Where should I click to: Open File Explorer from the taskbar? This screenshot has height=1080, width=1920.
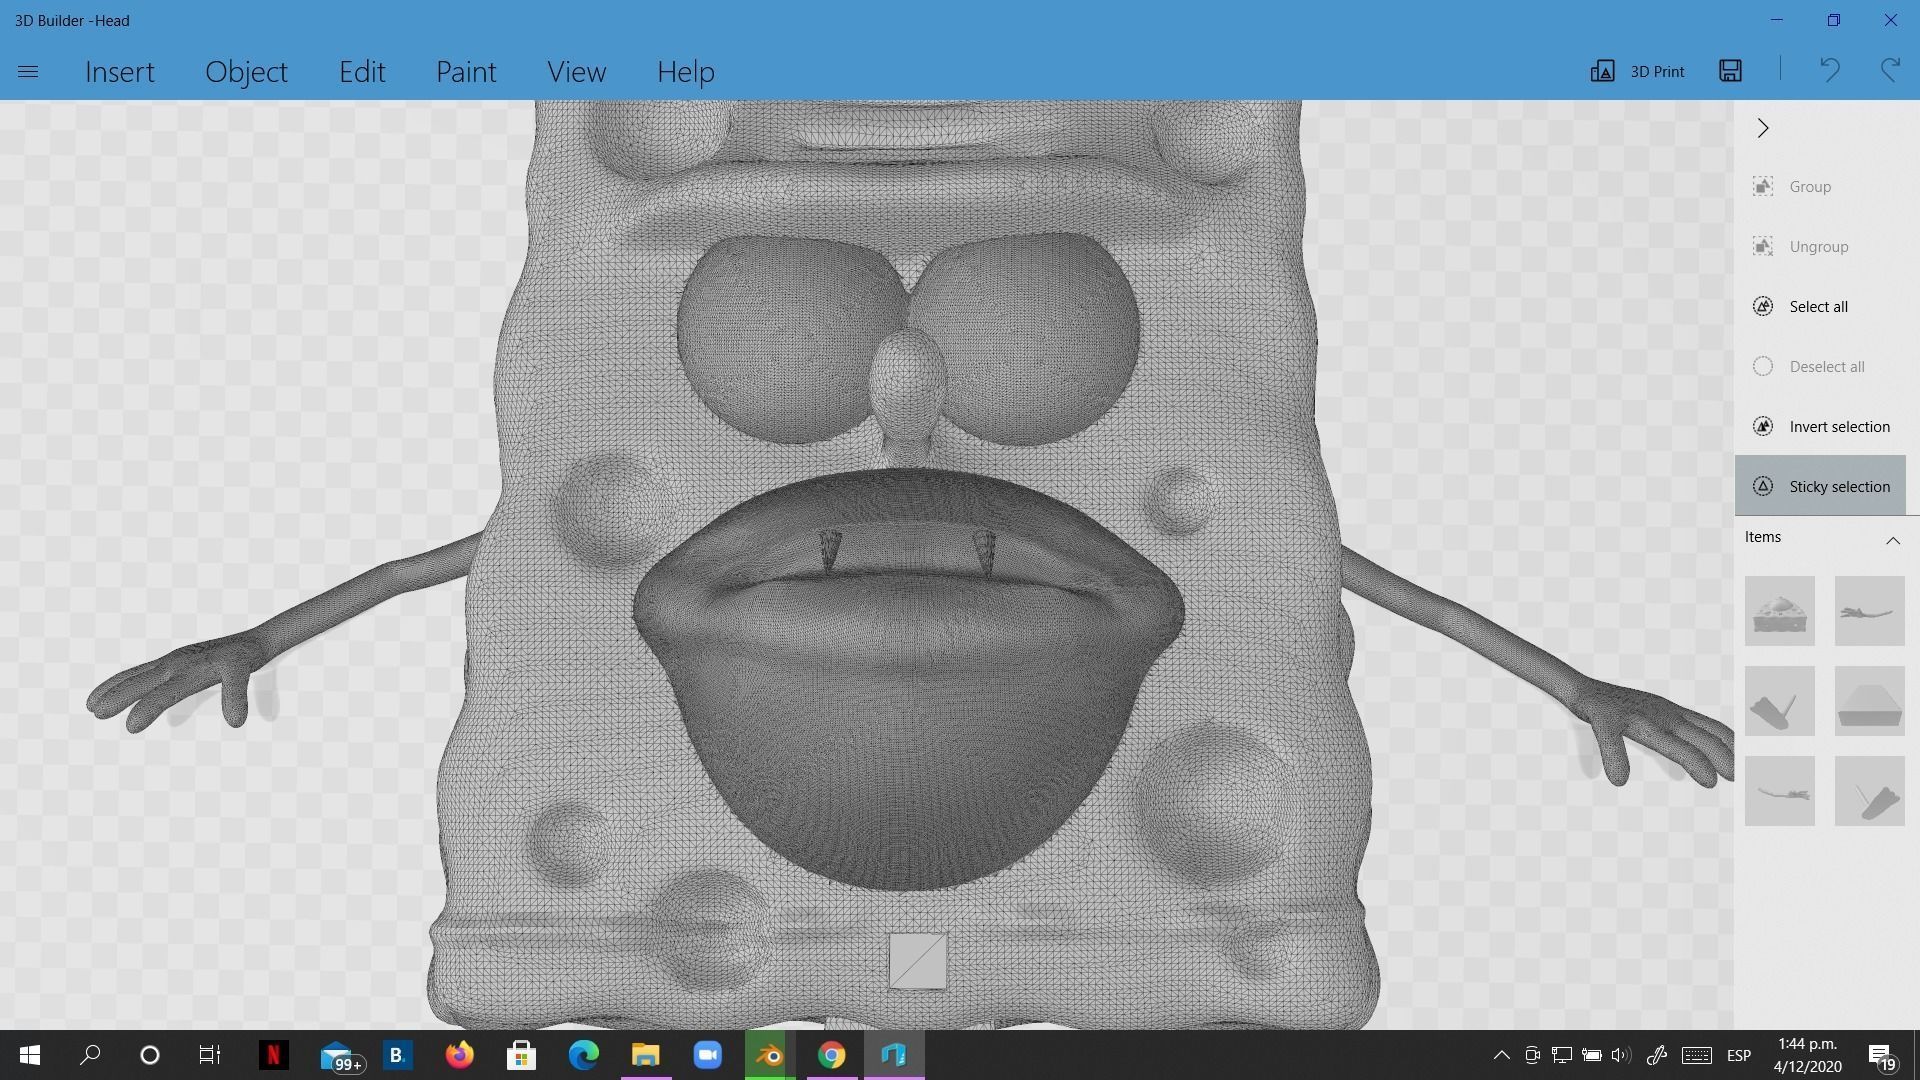[x=646, y=1055]
